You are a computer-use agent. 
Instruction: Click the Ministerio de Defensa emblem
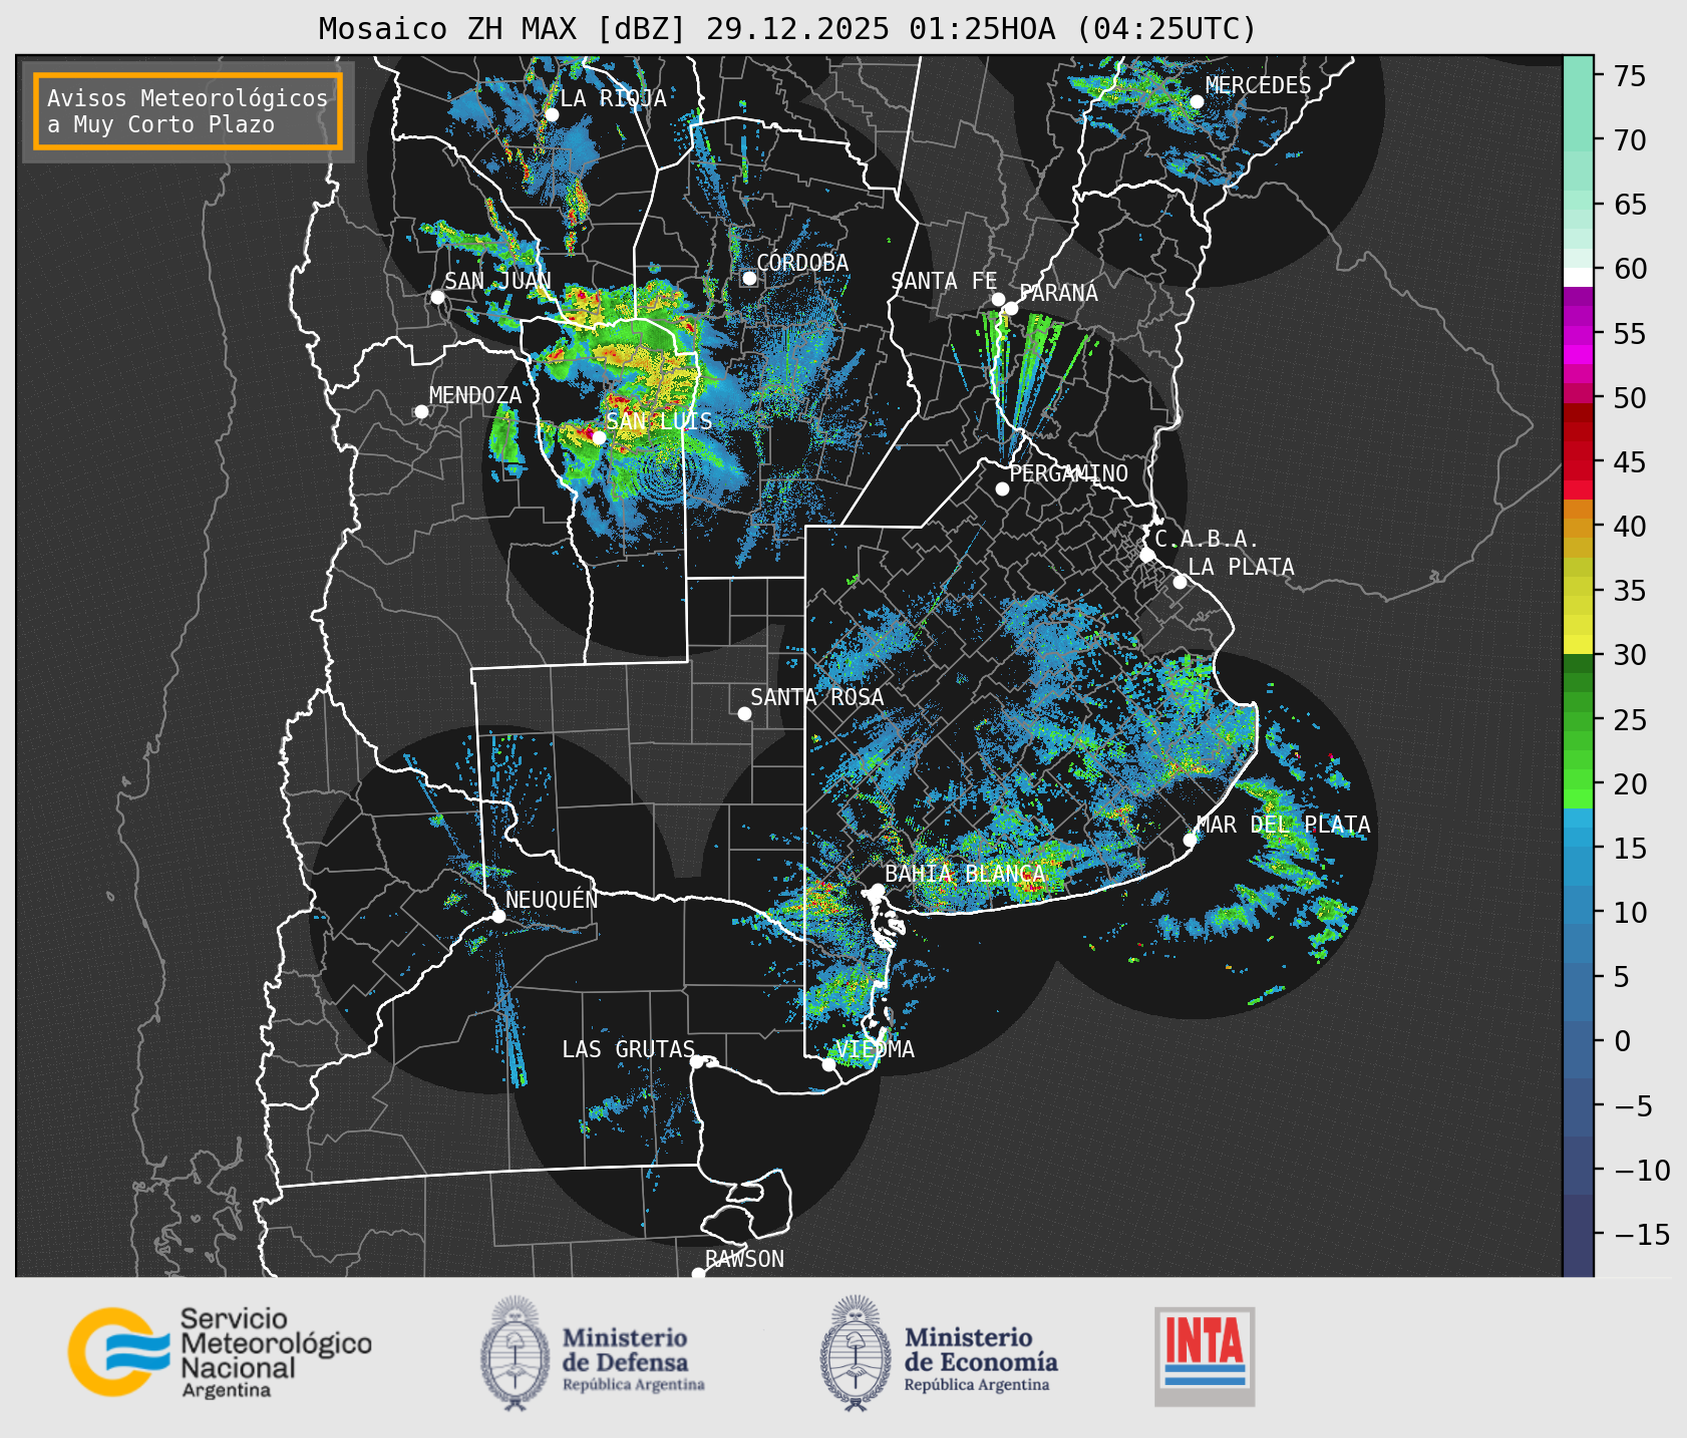pos(515,1353)
